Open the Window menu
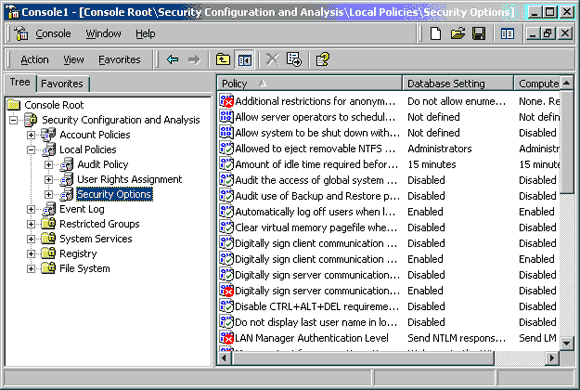This screenshot has height=390, width=580. pos(104,34)
